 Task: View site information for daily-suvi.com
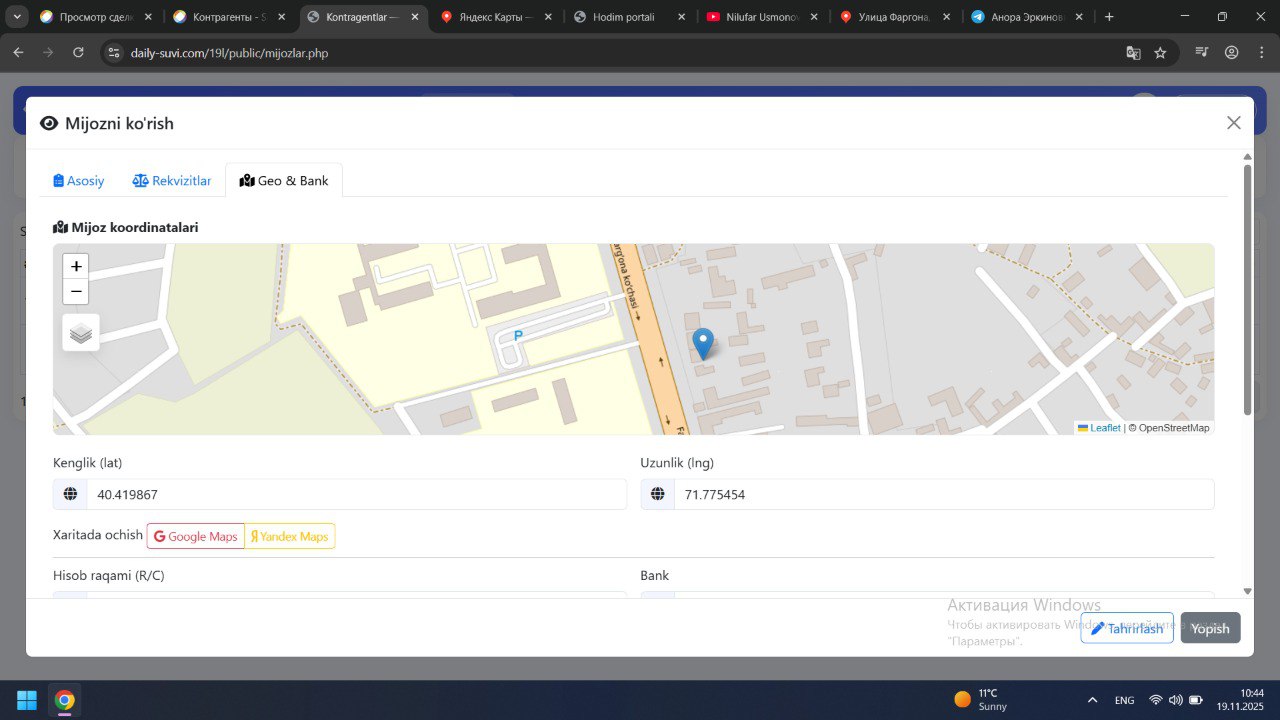click(114, 52)
